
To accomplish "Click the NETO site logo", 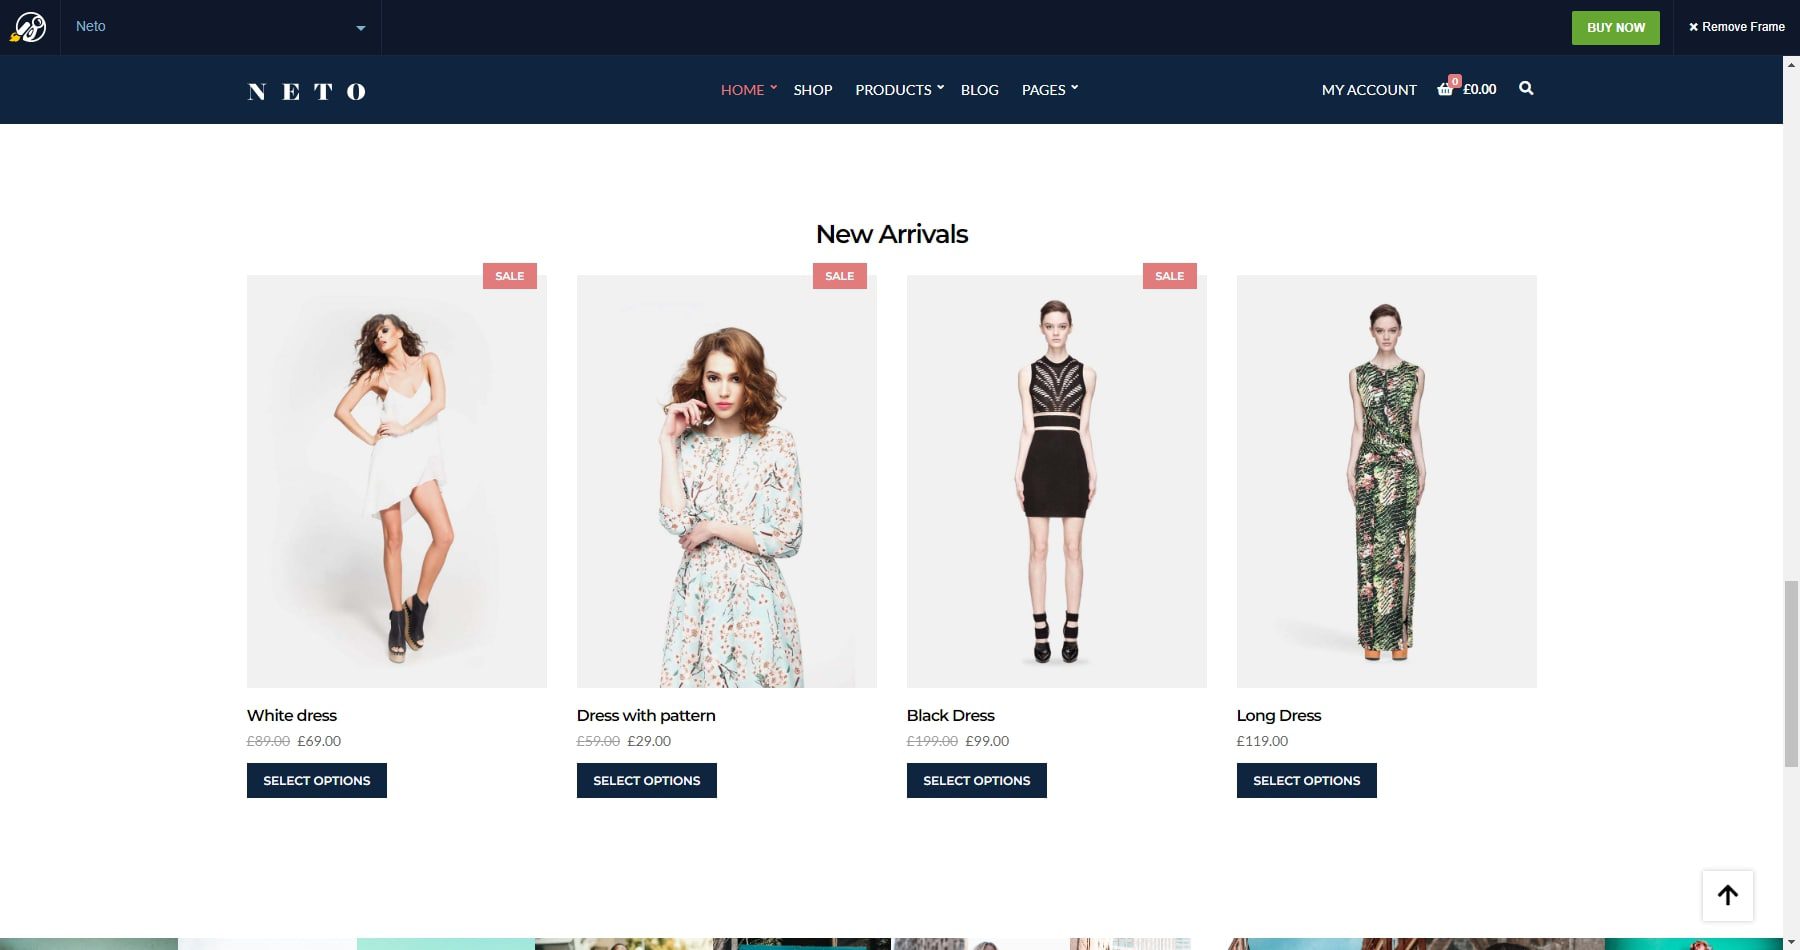I will [x=307, y=91].
